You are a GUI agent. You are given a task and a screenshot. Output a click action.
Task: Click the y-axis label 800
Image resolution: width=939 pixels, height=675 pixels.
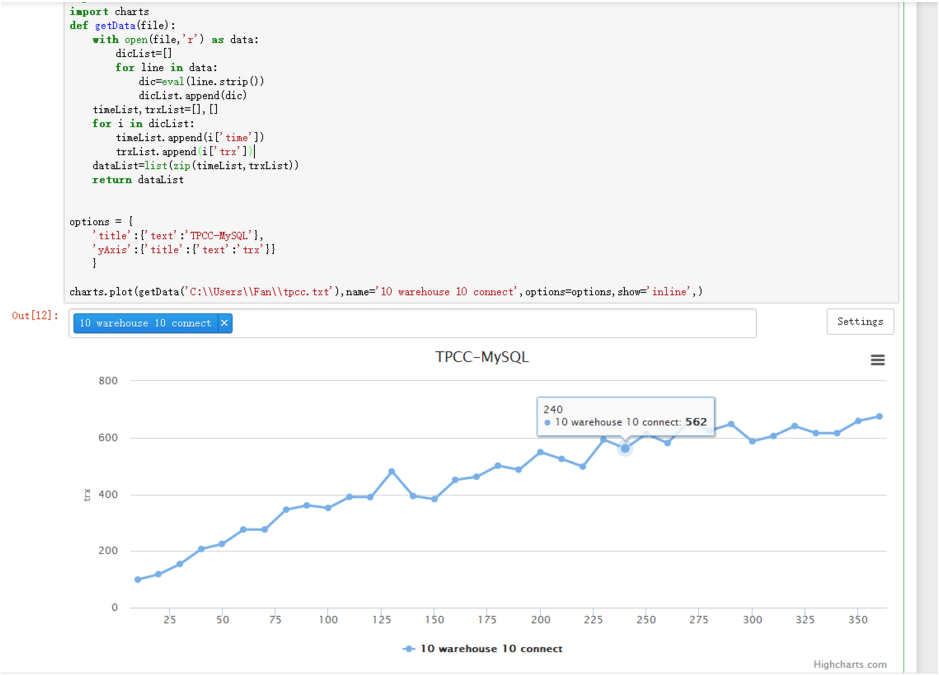(x=108, y=381)
